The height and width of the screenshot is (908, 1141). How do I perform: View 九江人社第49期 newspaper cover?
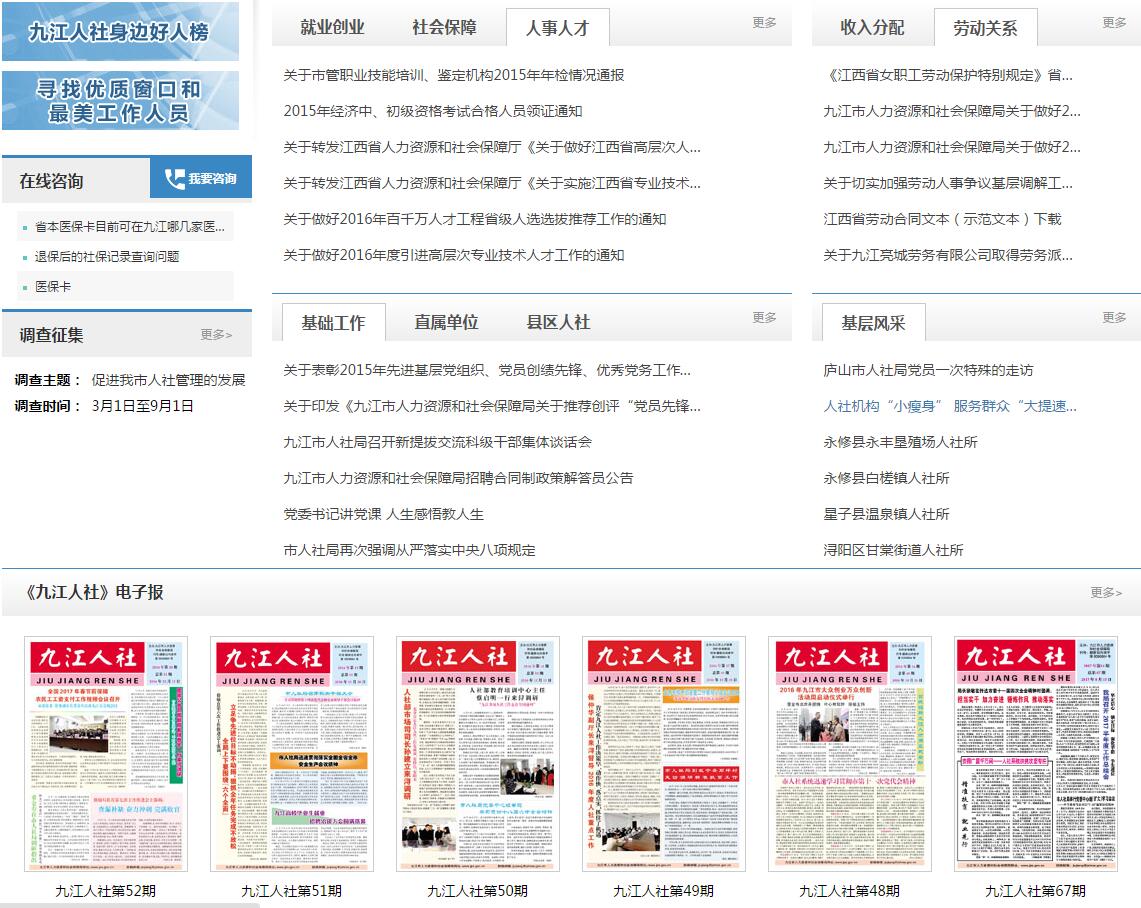coord(664,754)
